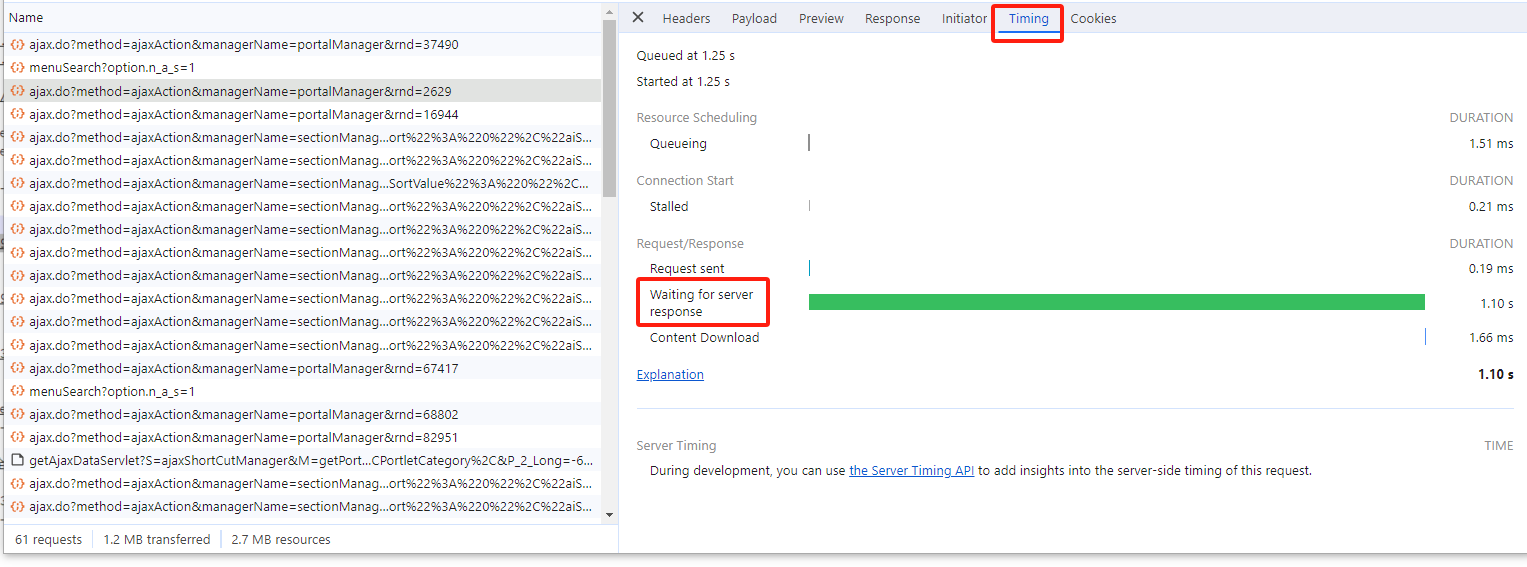Image resolution: width=1527 pixels, height=567 pixels.
Task: Open the Server Timing API link
Action: click(x=911, y=470)
